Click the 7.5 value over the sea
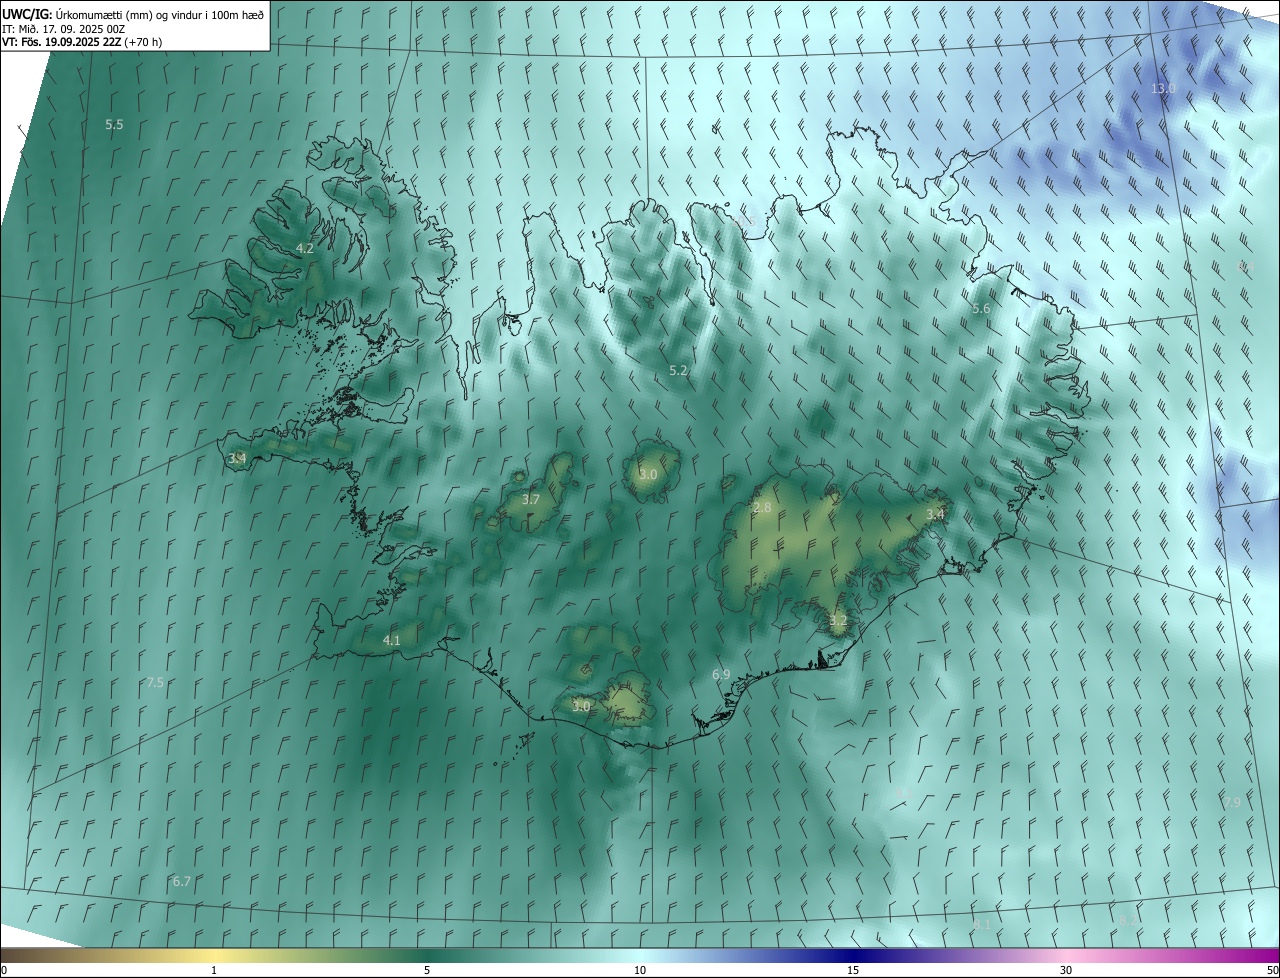This screenshot has height=978, width=1280. click(155, 682)
